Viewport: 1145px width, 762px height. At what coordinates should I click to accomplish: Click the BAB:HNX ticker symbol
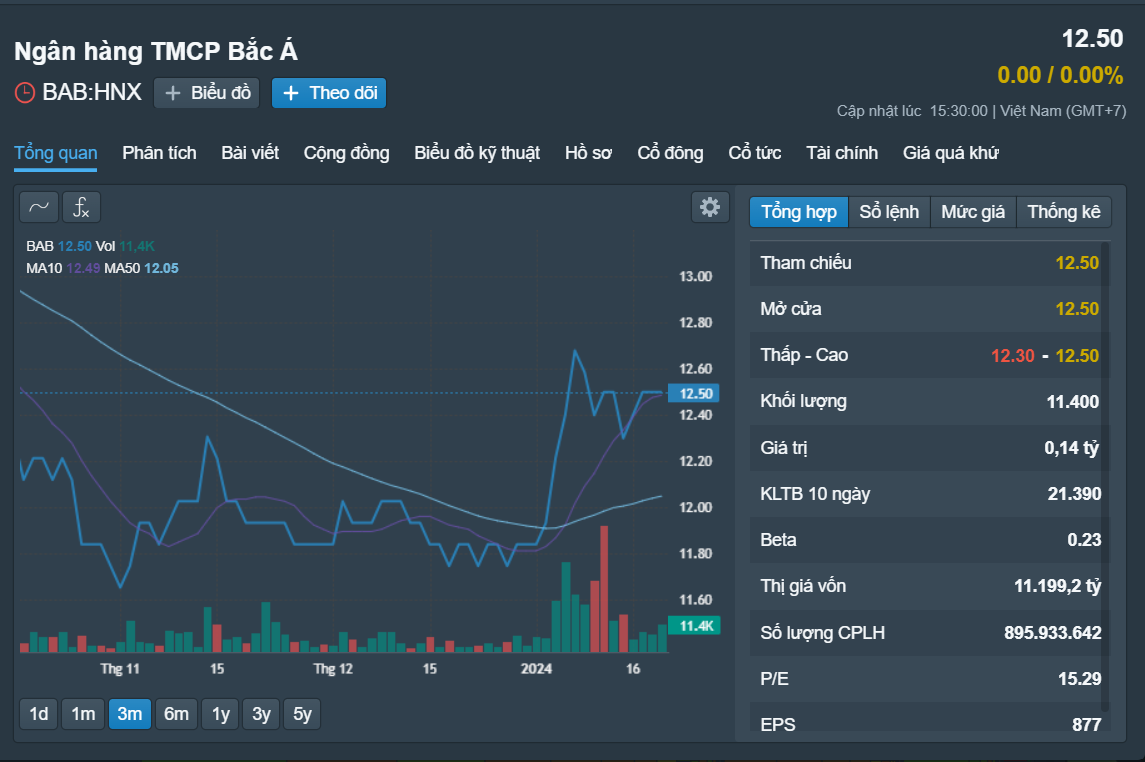tap(92, 92)
